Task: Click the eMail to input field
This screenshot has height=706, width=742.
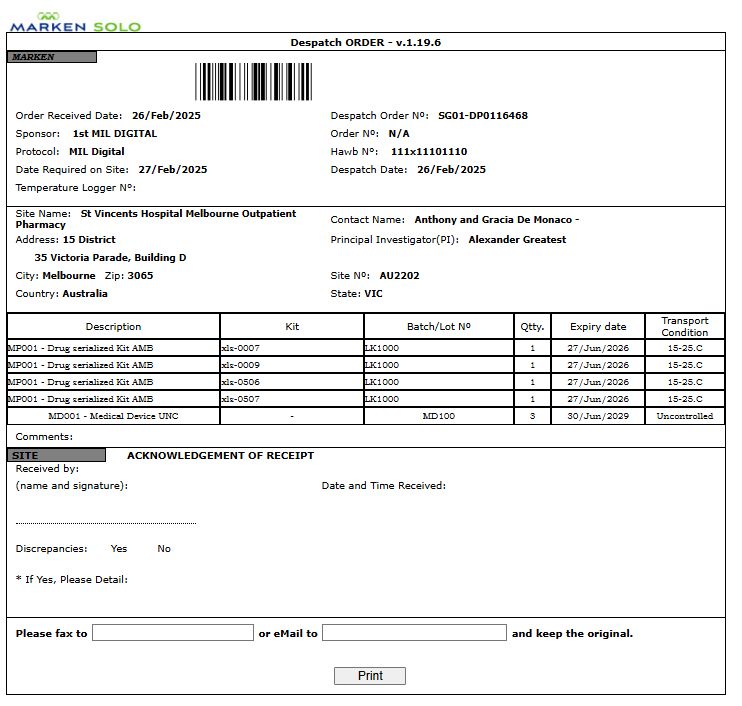Action: point(414,633)
